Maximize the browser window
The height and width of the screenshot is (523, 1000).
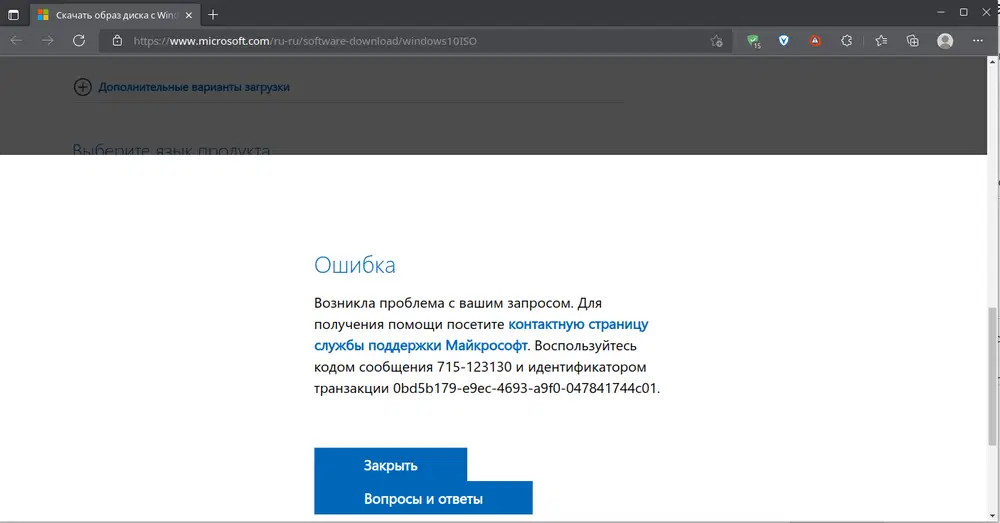[964, 12]
